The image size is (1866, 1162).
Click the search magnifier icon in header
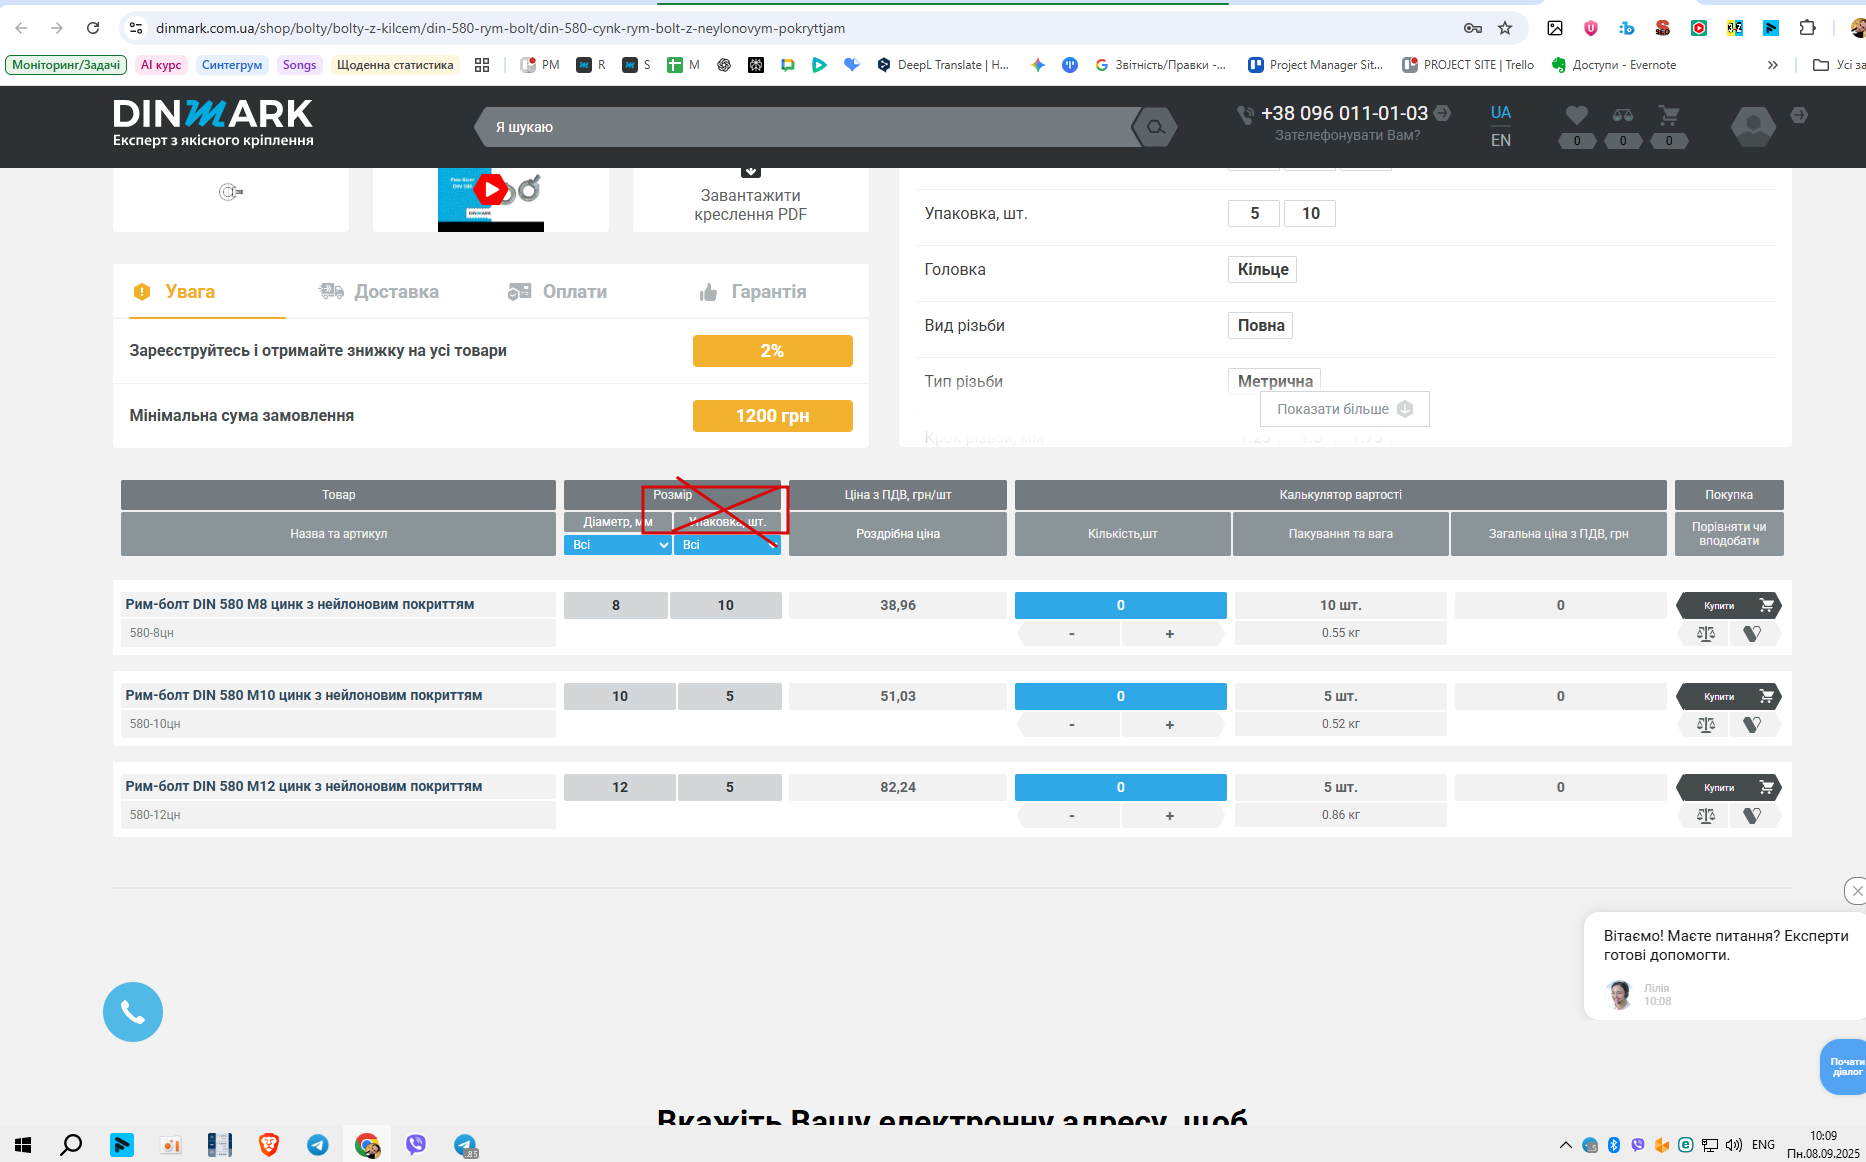point(1155,127)
